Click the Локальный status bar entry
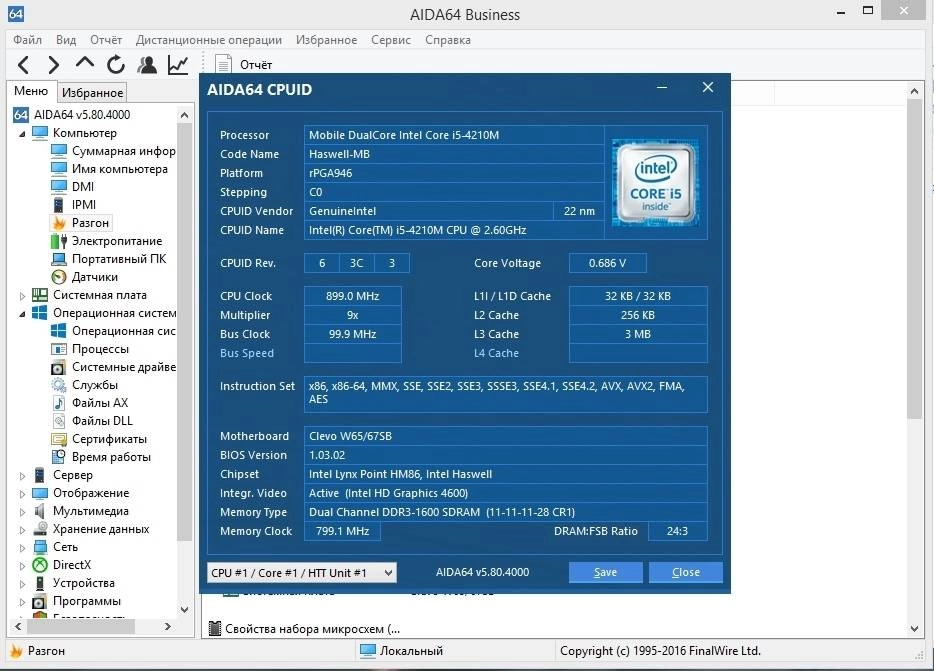The height and width of the screenshot is (671, 934). (x=402, y=651)
